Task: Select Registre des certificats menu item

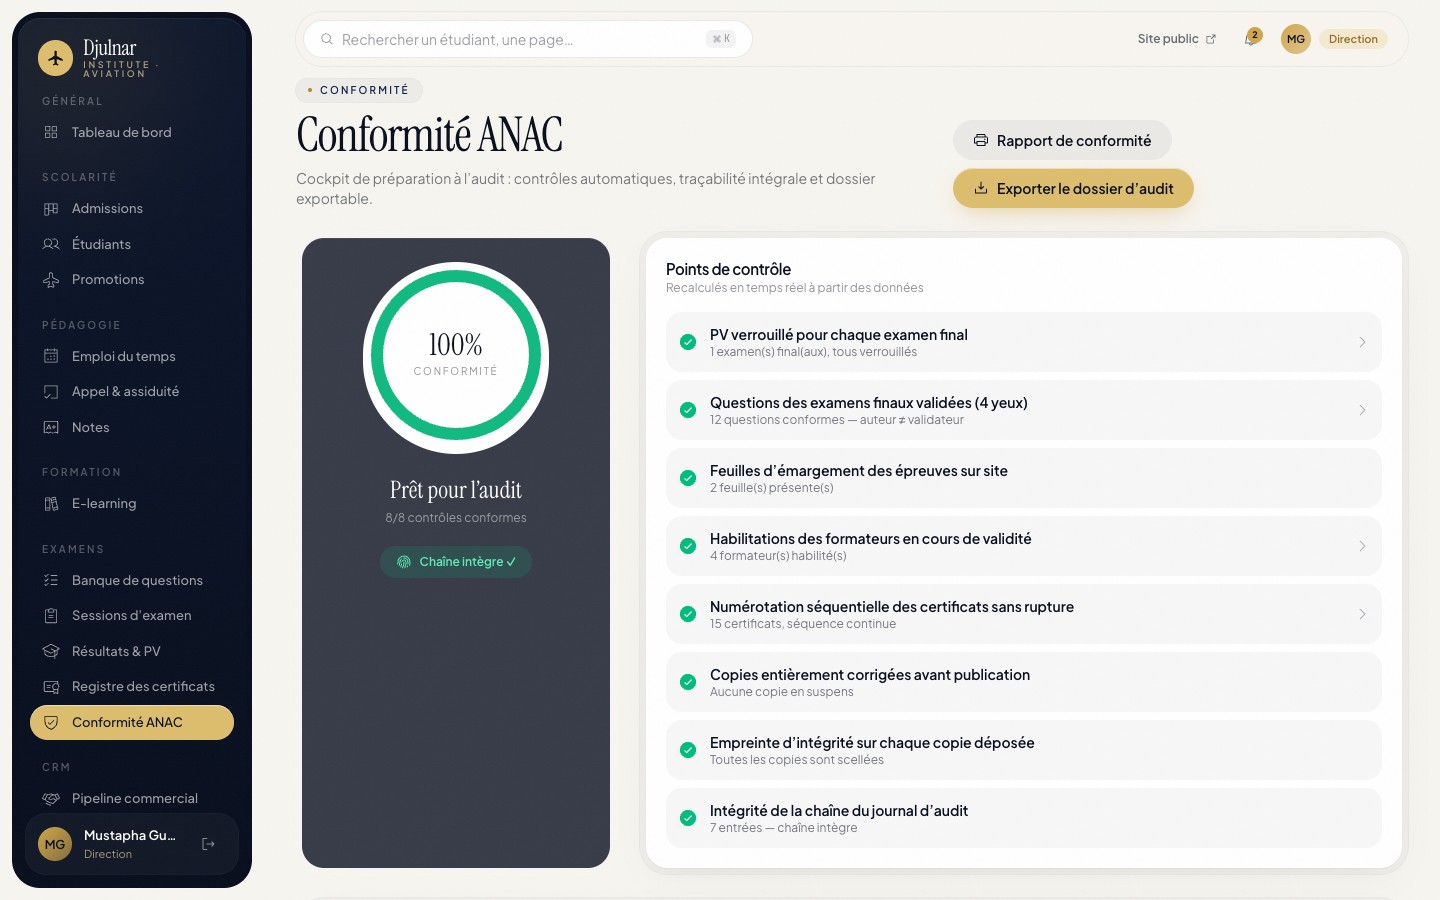Action: [132, 686]
